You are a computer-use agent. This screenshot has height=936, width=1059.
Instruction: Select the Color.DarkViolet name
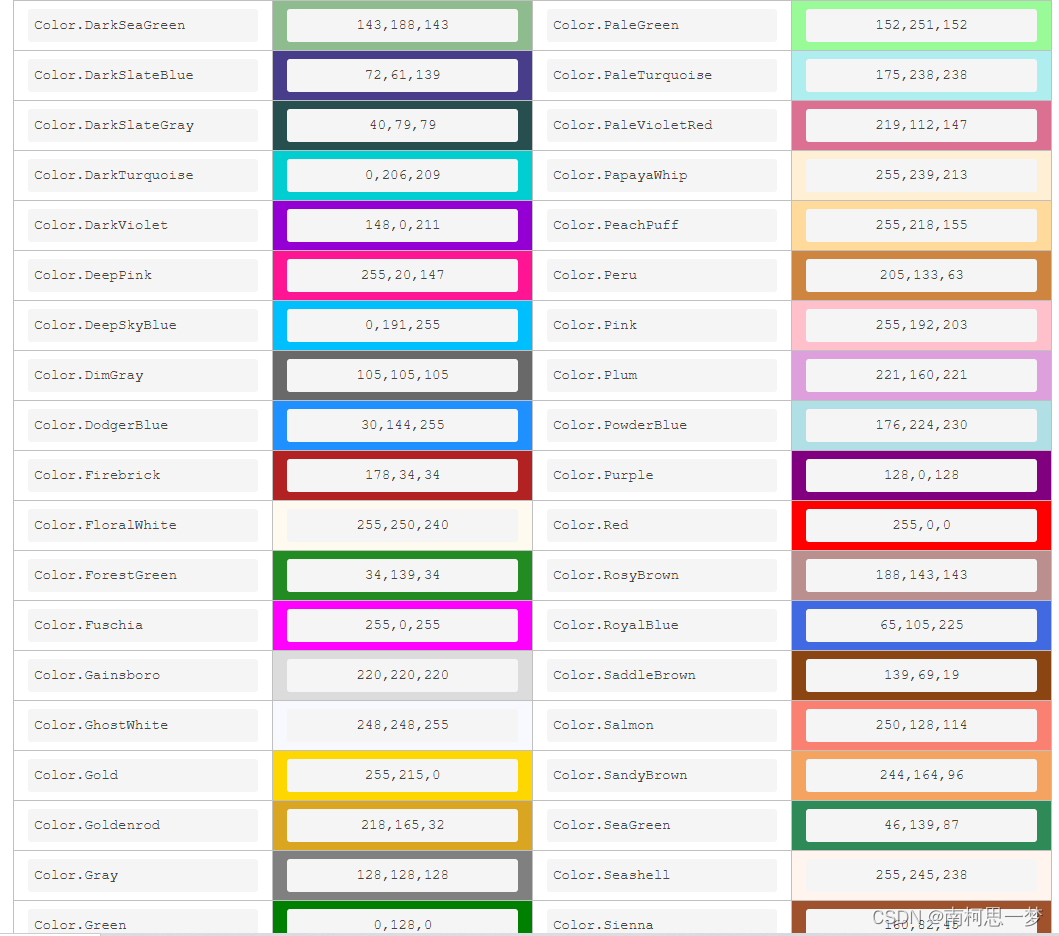143,225
